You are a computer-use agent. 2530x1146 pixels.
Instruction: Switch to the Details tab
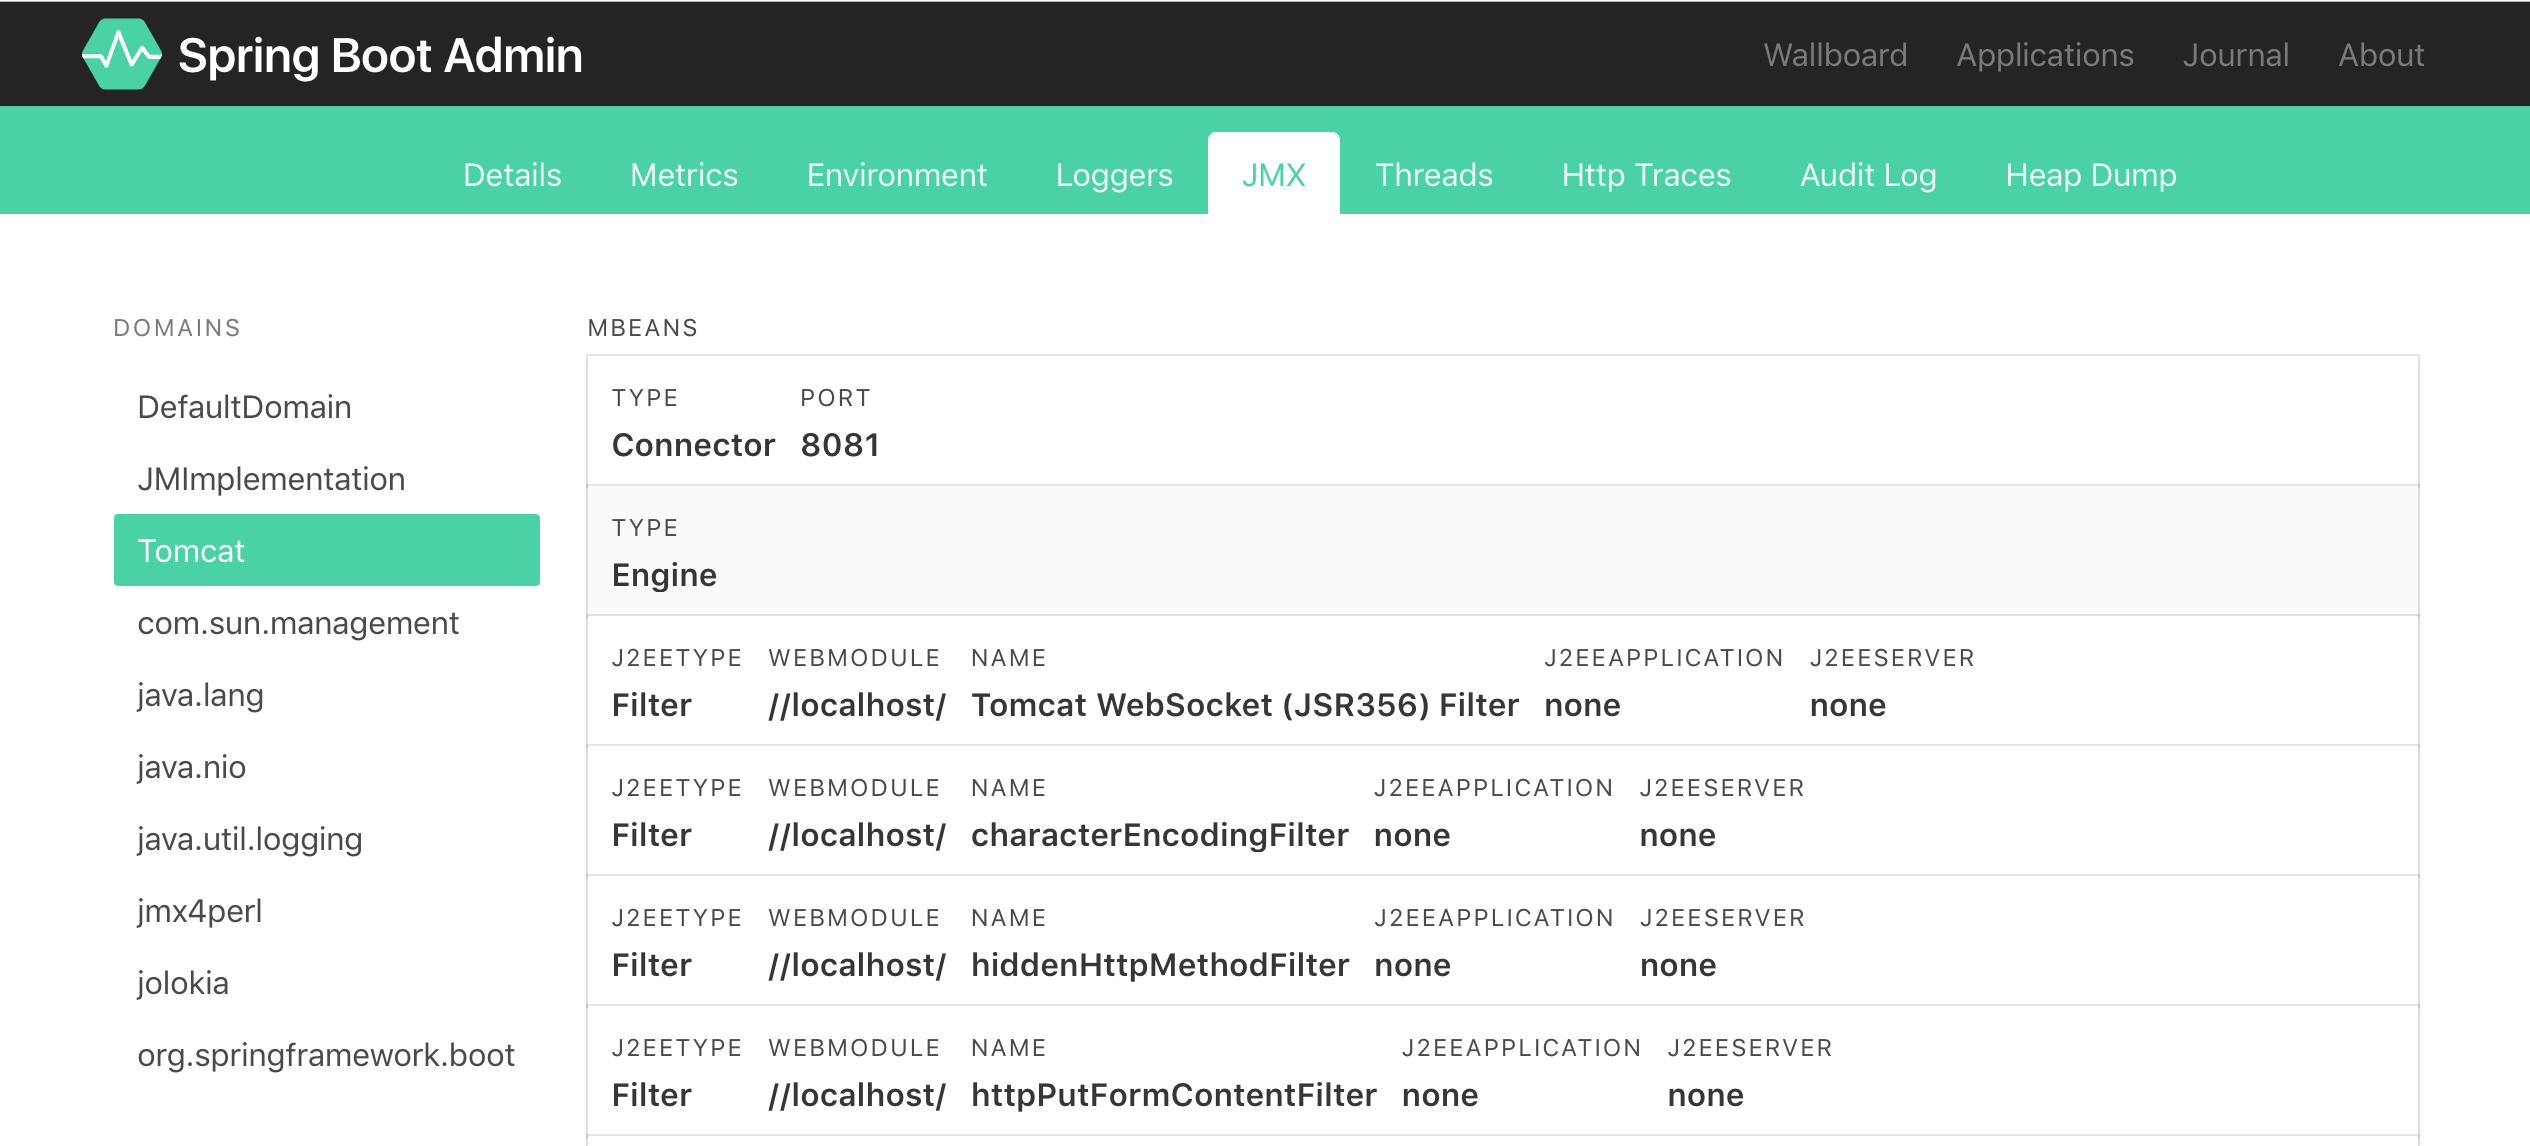coord(512,174)
